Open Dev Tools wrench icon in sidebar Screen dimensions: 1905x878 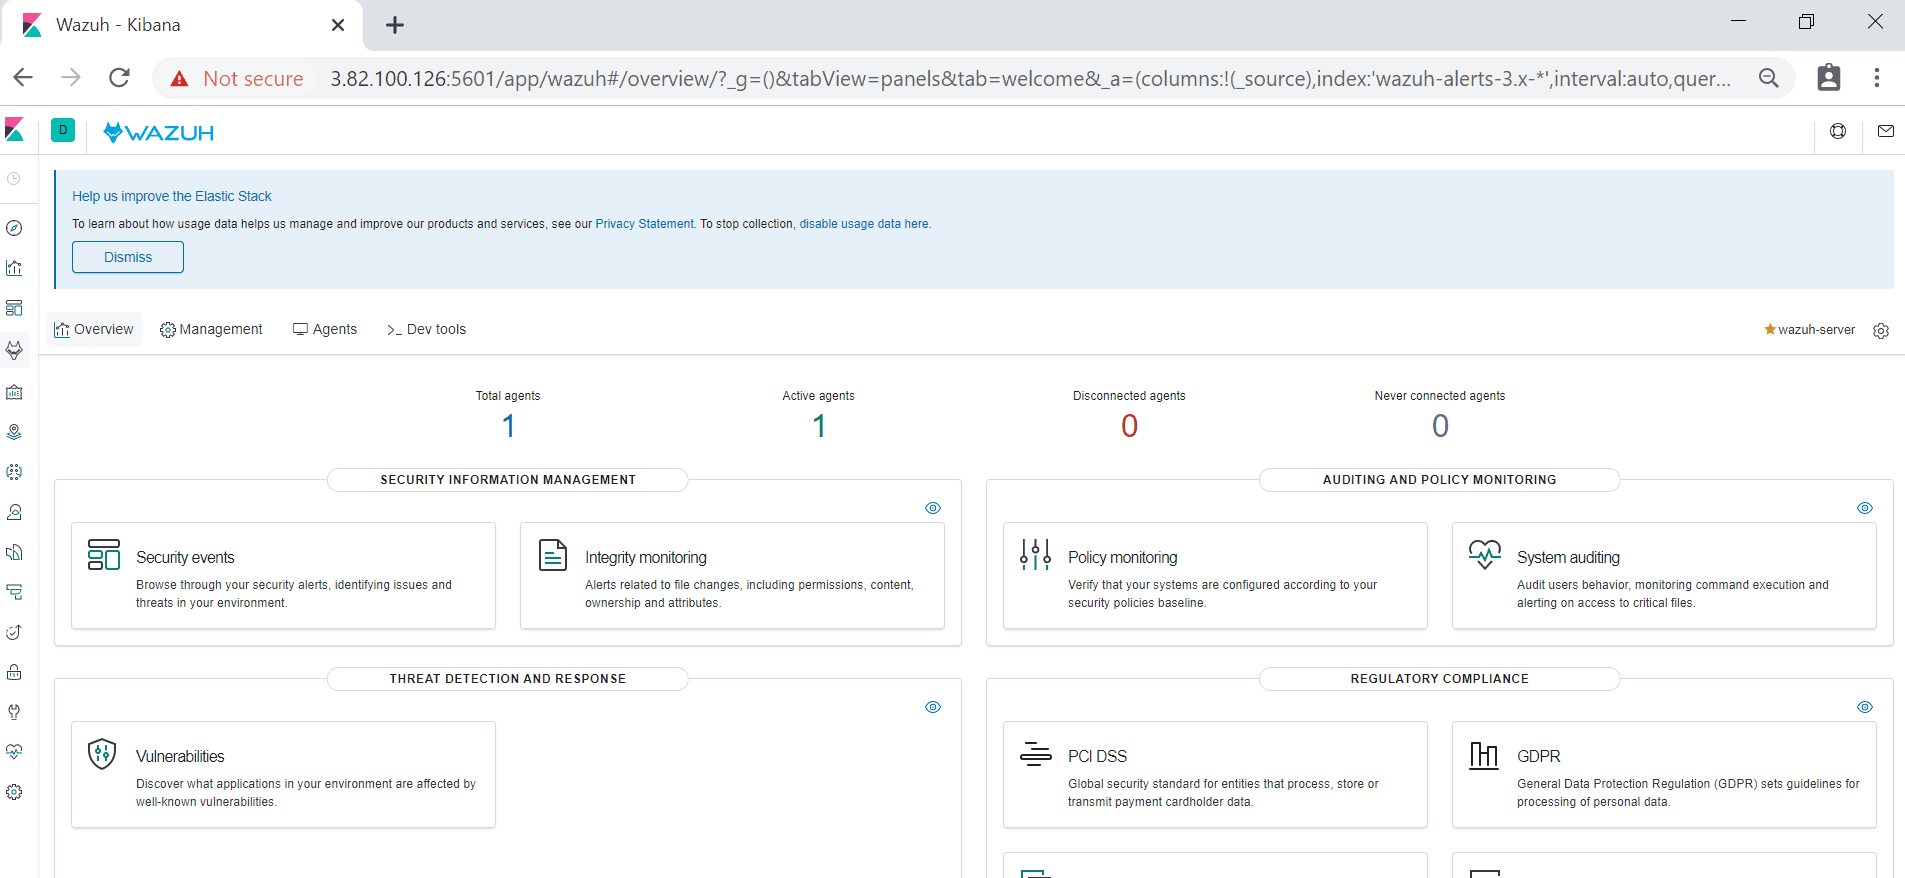[14, 712]
